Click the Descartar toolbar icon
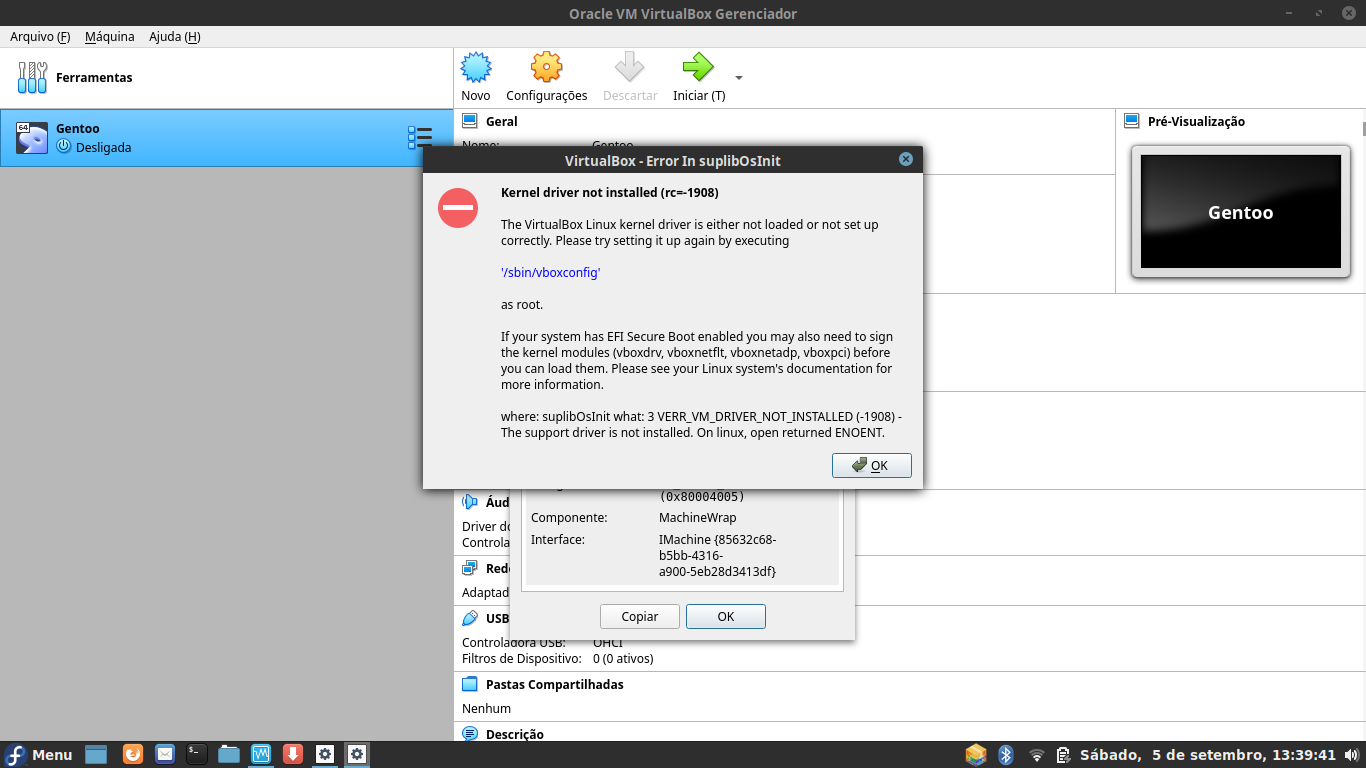The image size is (1366, 768). pyautogui.click(x=630, y=68)
